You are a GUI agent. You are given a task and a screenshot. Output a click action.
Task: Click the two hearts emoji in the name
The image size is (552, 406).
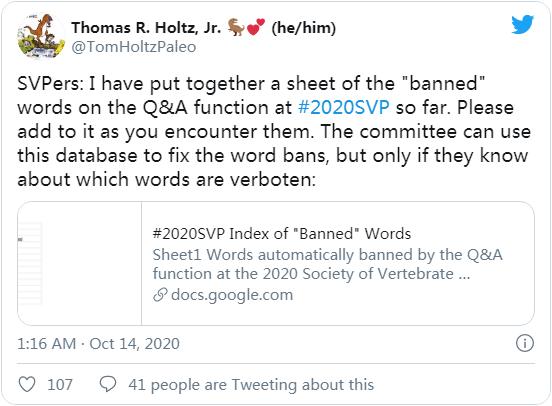[256, 27]
